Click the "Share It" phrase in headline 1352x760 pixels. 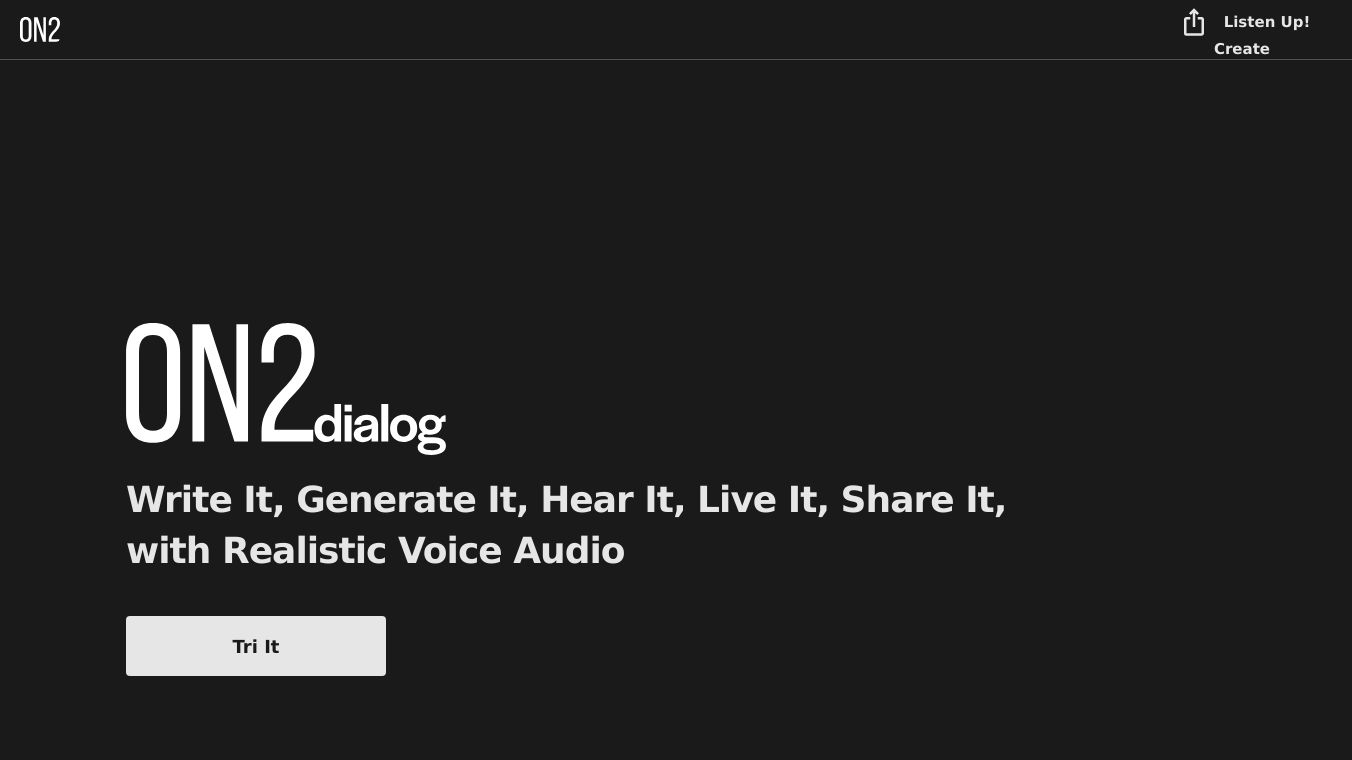[x=922, y=499]
